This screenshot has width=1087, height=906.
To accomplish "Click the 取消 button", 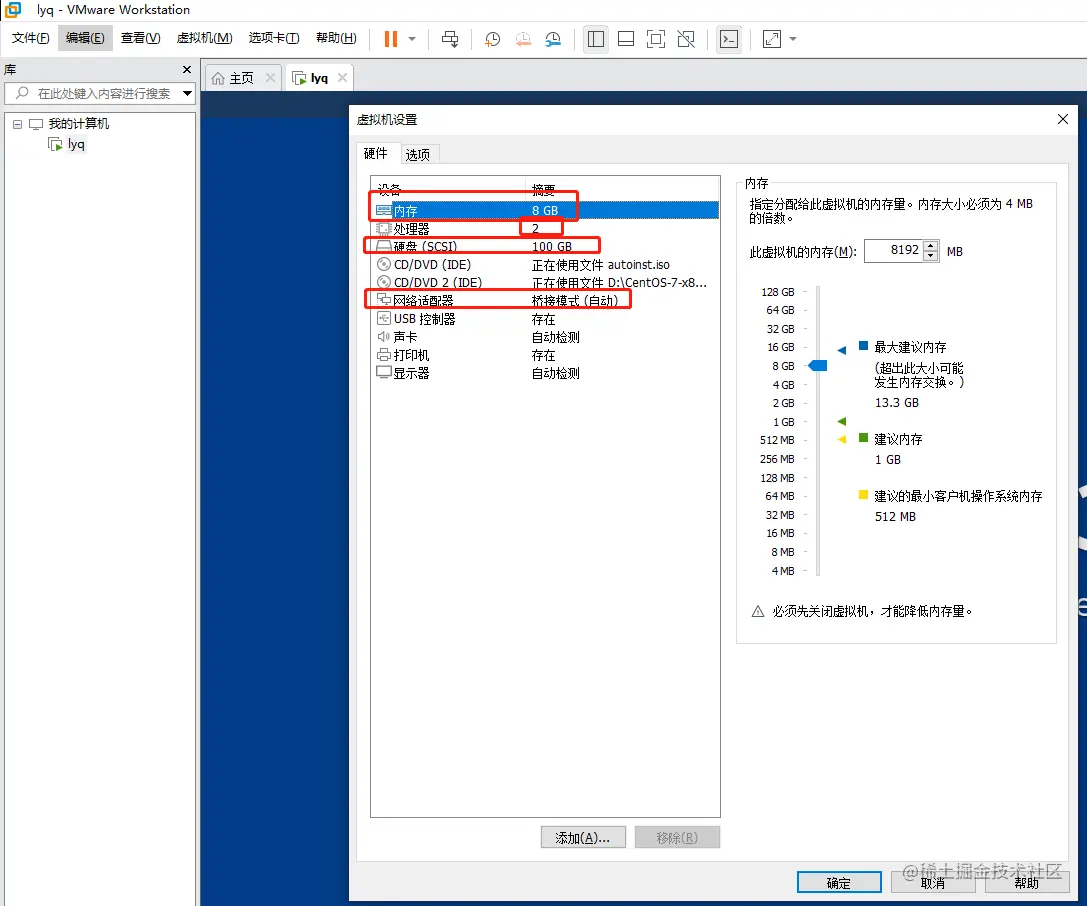I will (932, 883).
